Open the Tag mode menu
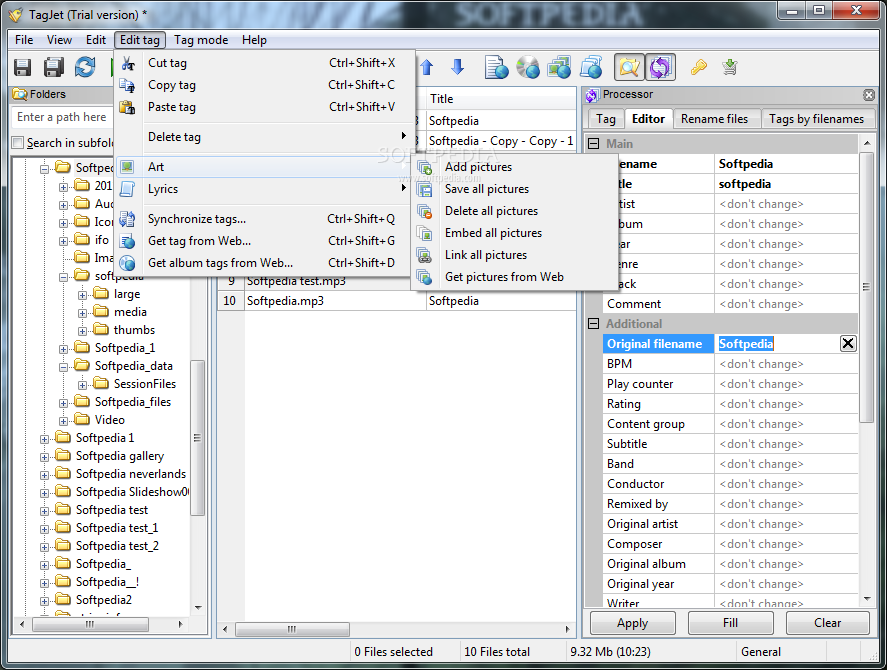 pos(201,40)
